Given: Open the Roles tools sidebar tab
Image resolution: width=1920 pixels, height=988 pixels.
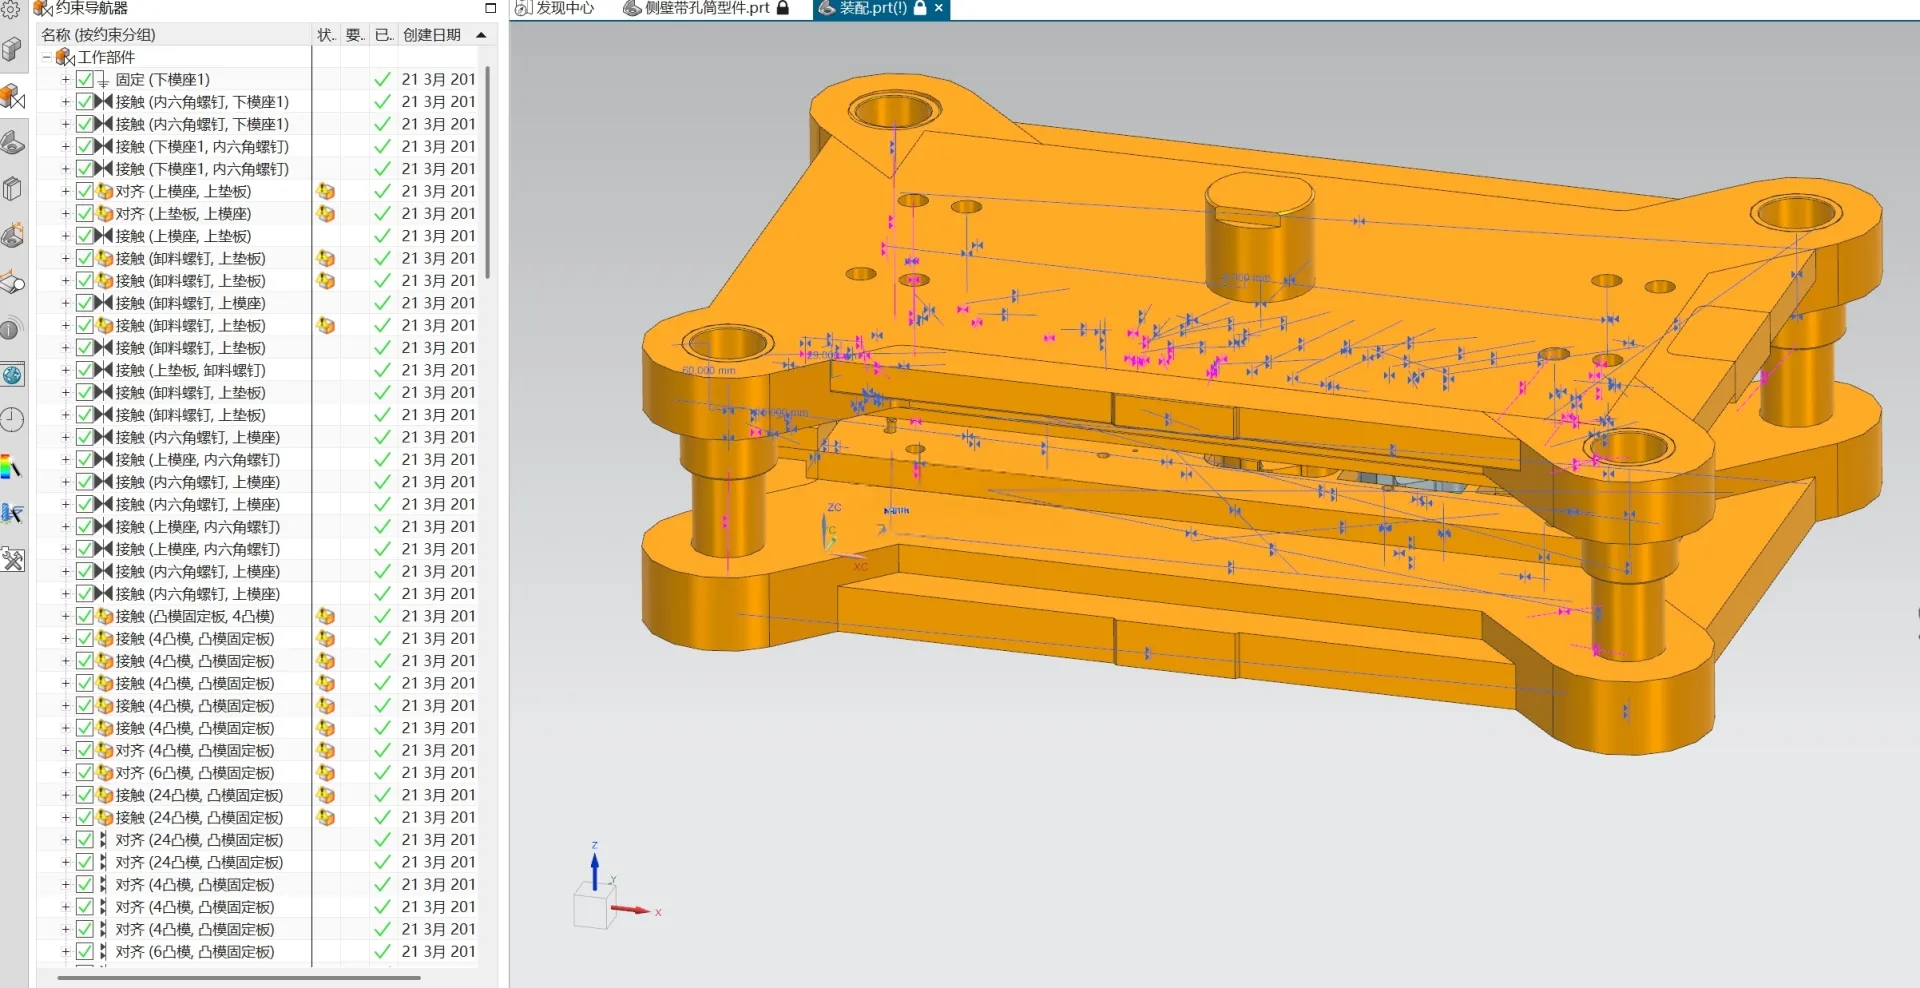Looking at the screenshot, I should tap(12, 559).
